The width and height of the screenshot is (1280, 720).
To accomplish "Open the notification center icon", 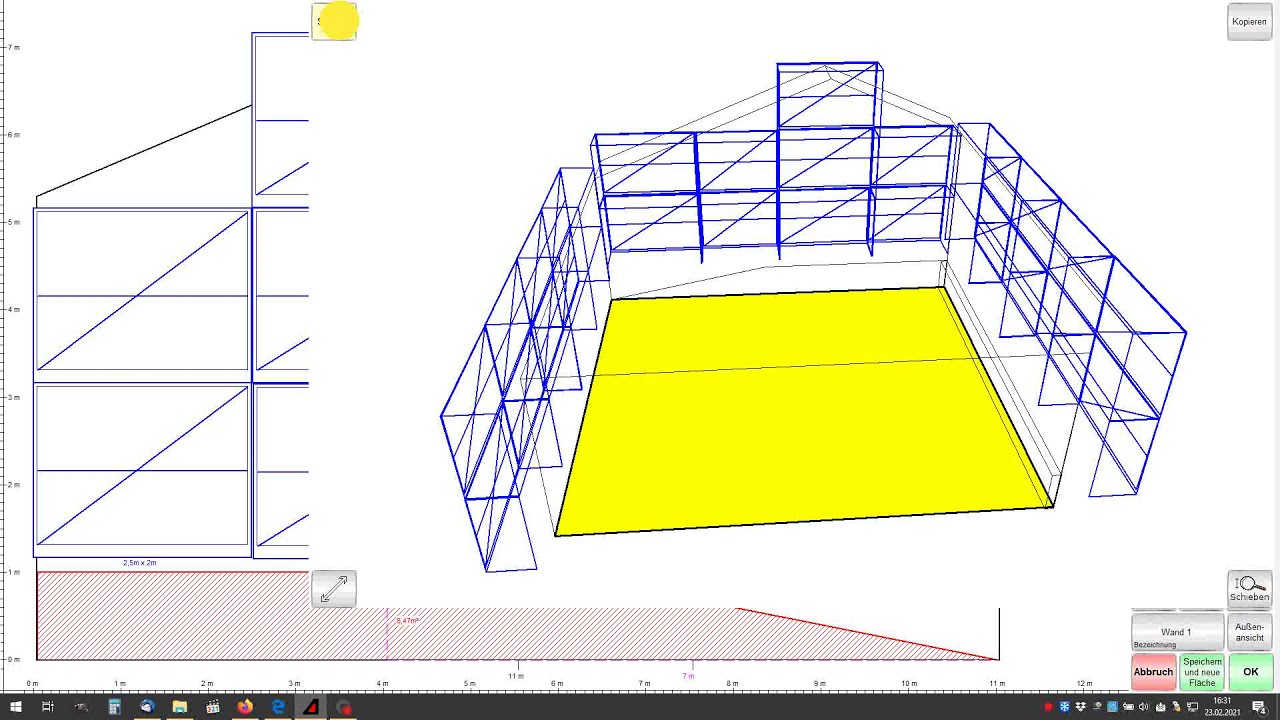I will click(x=1259, y=707).
